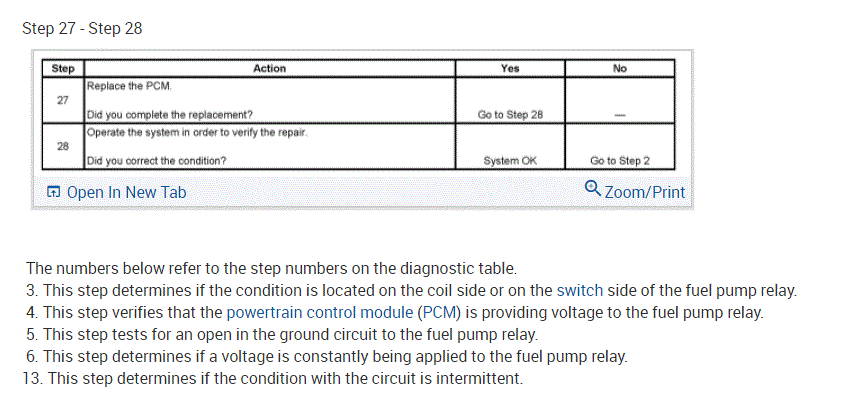
Task: Follow the "switch" hyperlink in step 3
Action: tap(579, 291)
